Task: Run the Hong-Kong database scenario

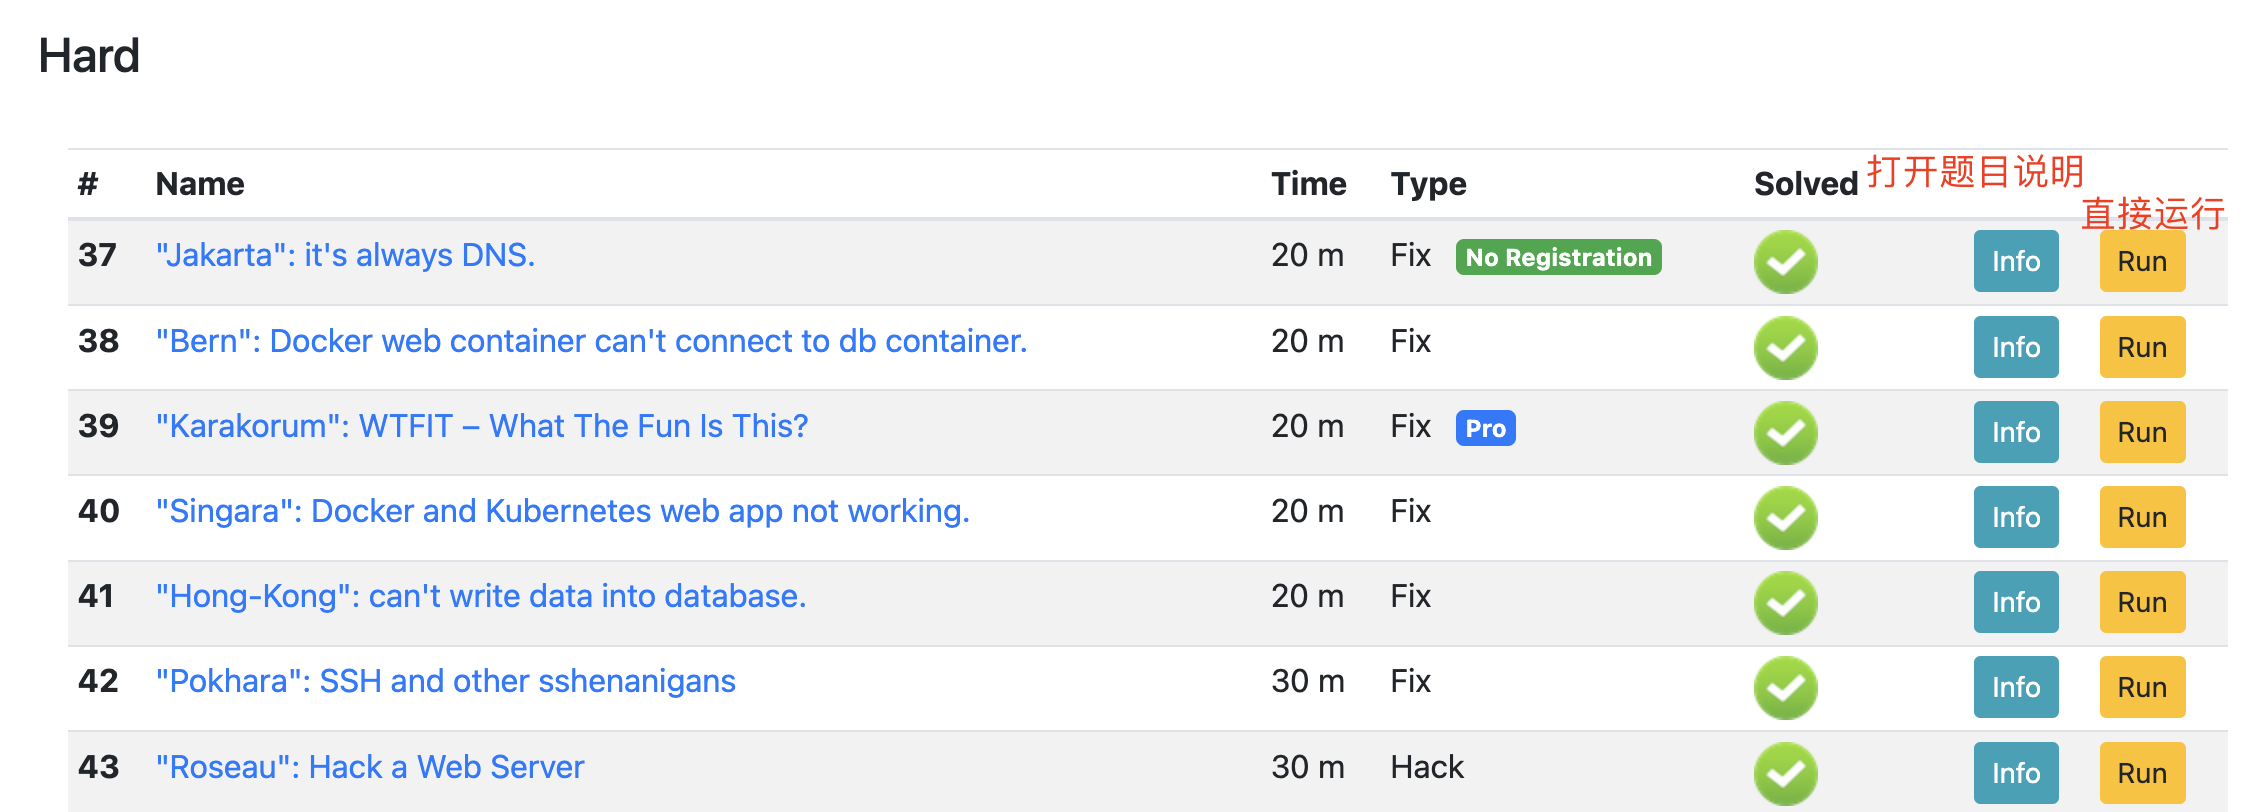Action: coord(2142,602)
